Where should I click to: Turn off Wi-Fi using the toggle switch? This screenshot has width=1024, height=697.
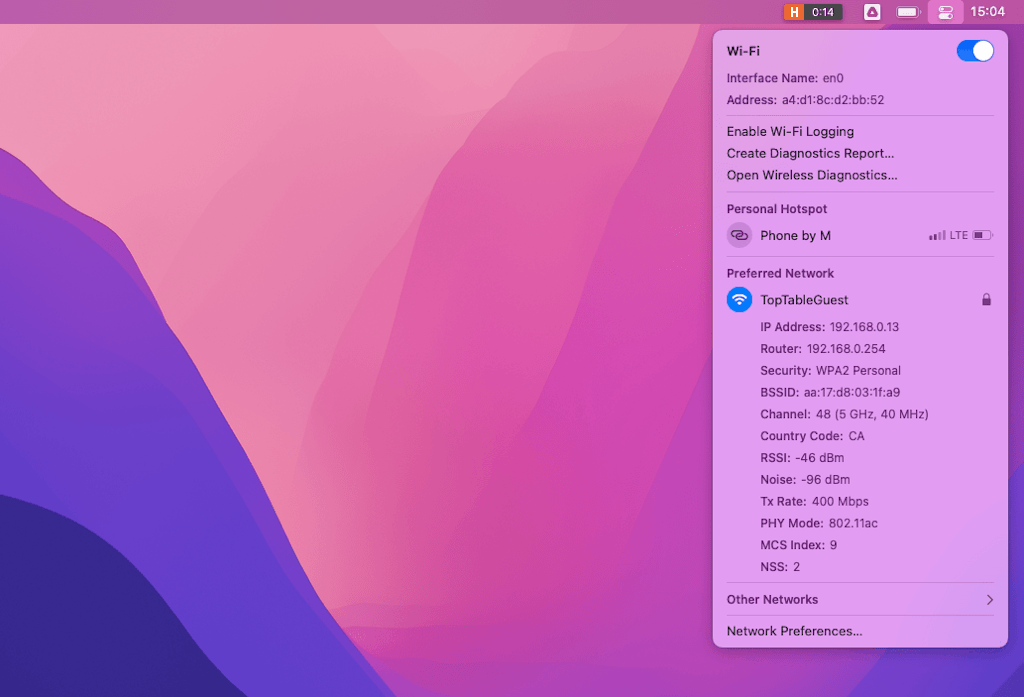tap(974, 50)
